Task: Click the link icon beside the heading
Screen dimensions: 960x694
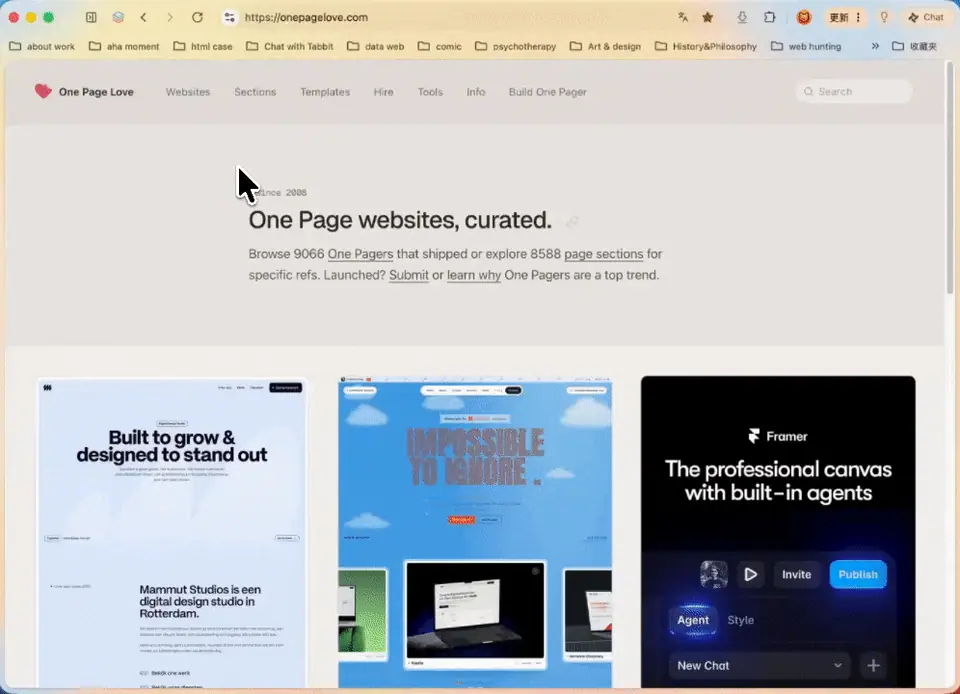Action: coord(572,222)
